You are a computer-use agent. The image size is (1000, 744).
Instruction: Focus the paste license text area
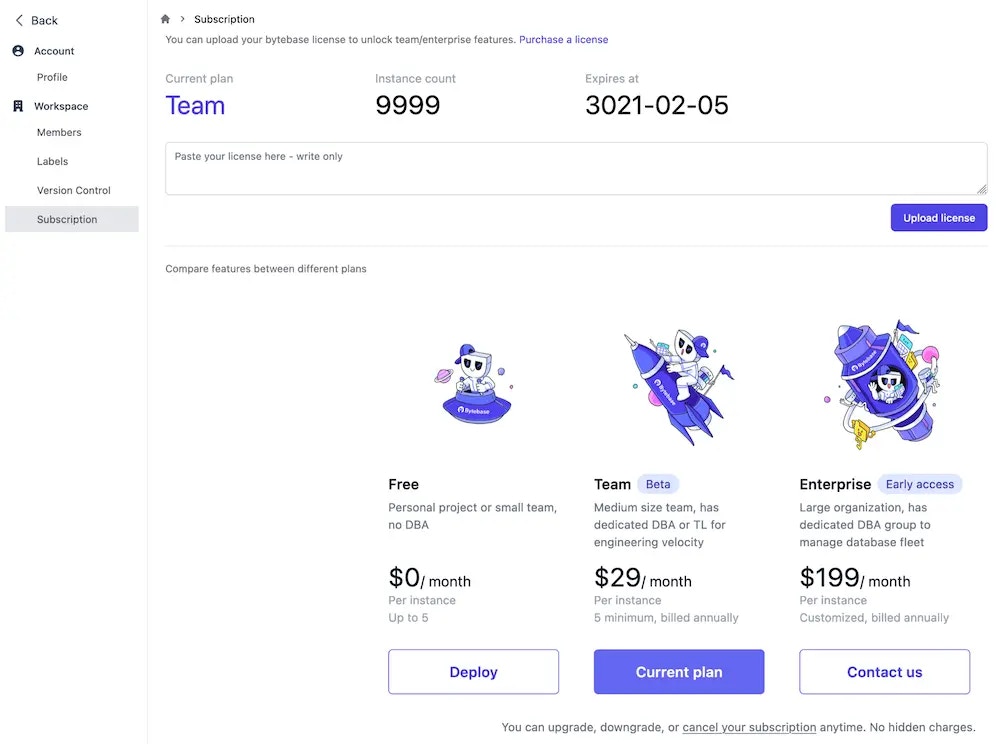click(576, 168)
